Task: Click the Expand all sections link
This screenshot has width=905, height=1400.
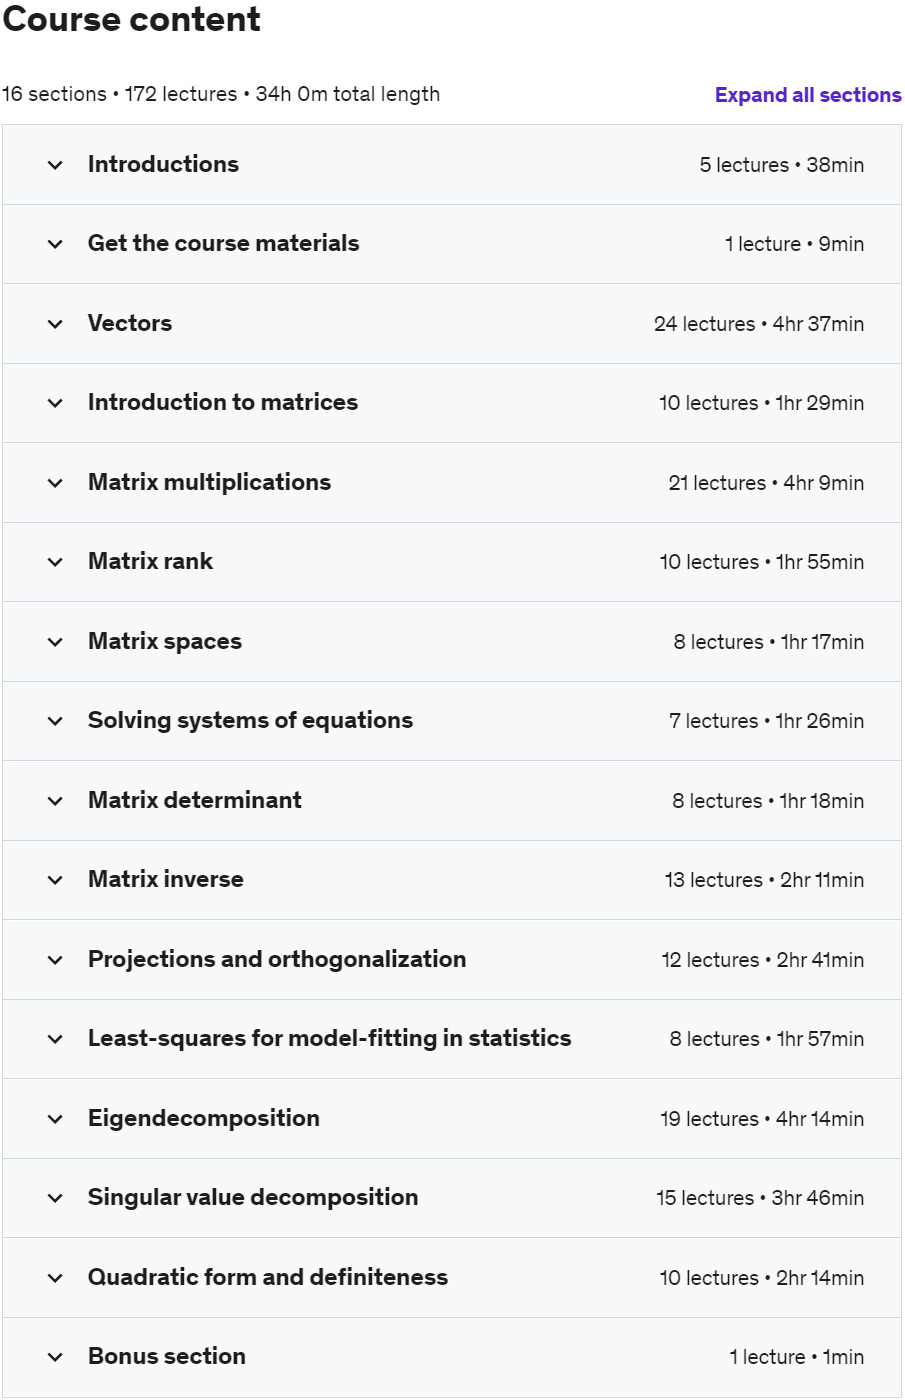Action: 807,95
